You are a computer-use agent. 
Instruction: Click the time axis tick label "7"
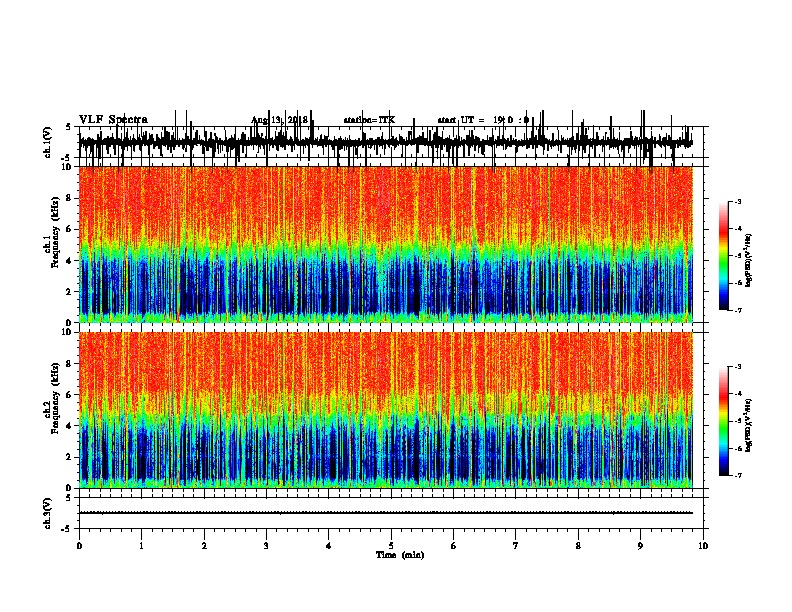516,546
